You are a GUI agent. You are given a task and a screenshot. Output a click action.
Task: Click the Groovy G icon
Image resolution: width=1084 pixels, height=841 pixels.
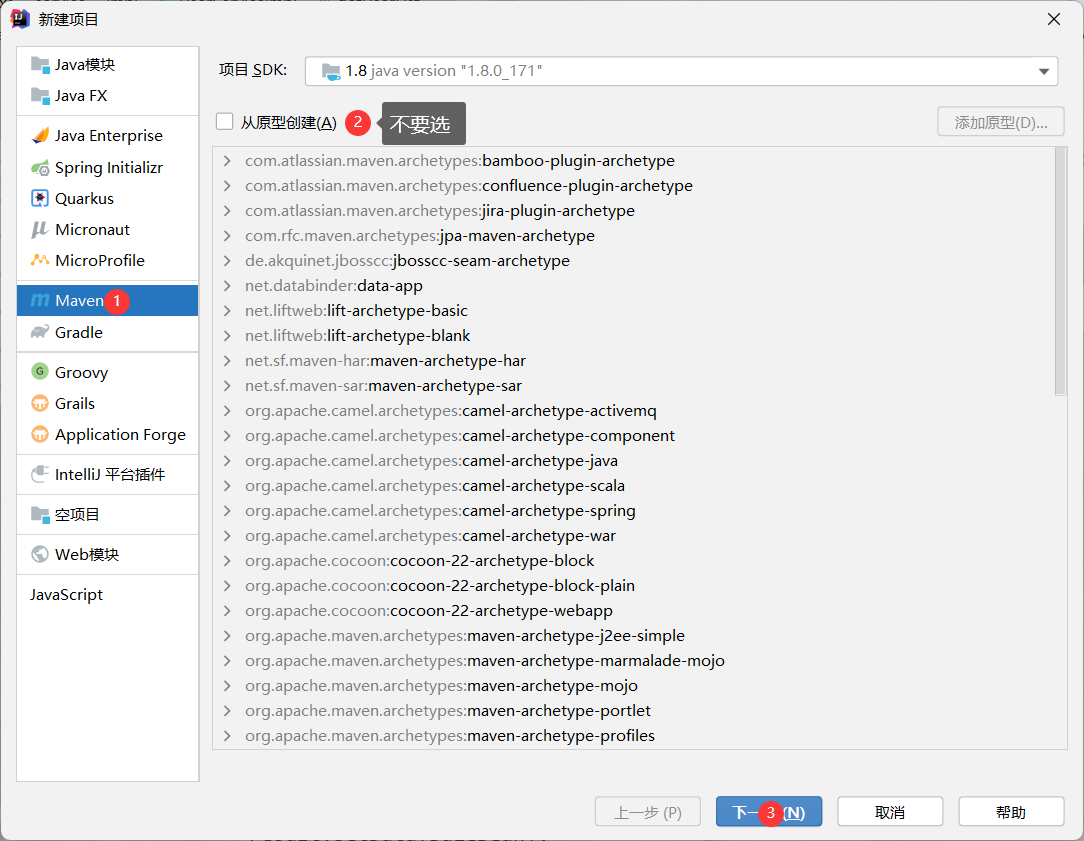[40, 372]
